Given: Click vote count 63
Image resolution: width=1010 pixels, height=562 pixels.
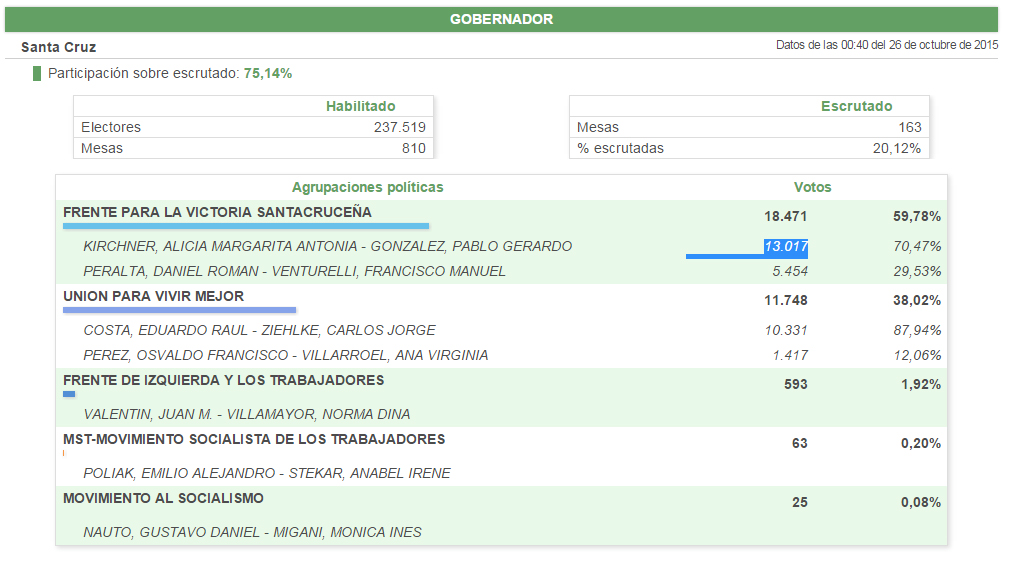Looking at the screenshot, I should tap(799, 443).
